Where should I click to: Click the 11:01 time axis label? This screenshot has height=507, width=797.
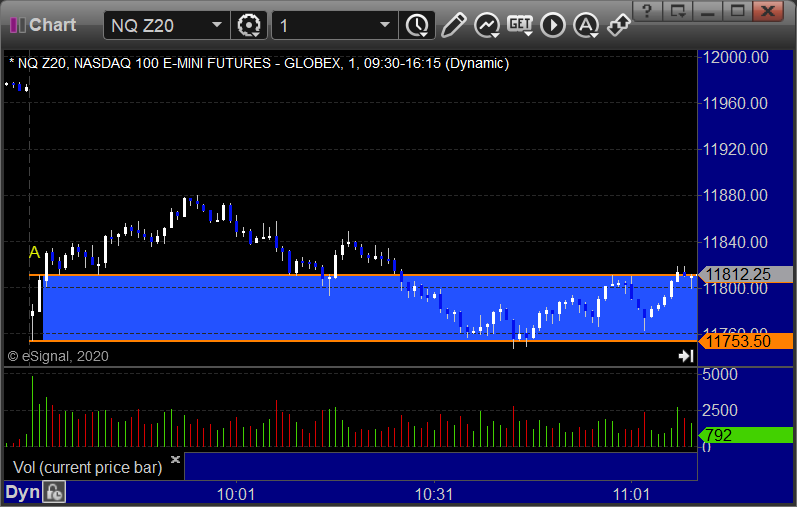(631, 494)
